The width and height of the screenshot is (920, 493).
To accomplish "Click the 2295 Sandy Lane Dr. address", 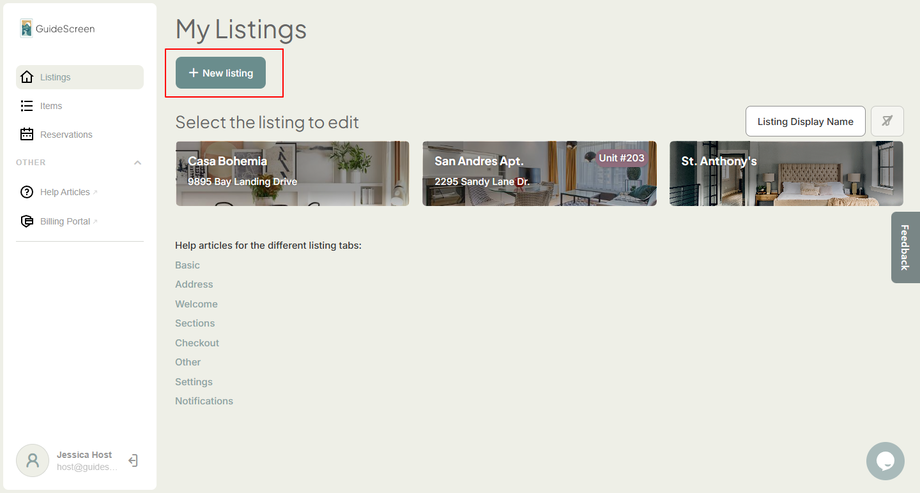I will coord(482,181).
